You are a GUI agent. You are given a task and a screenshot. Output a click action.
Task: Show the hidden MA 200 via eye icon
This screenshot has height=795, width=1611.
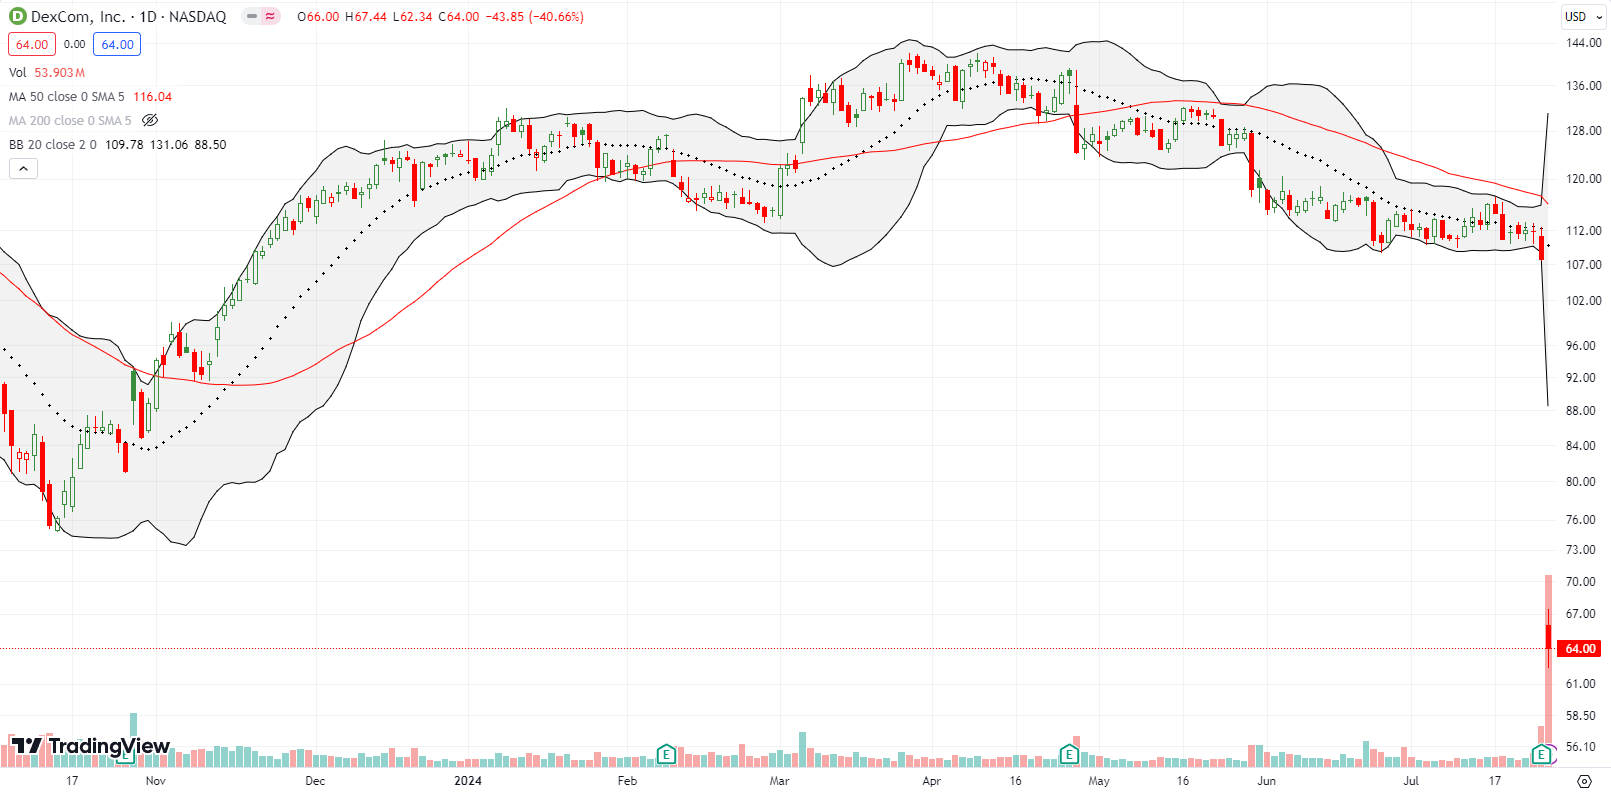(x=150, y=121)
